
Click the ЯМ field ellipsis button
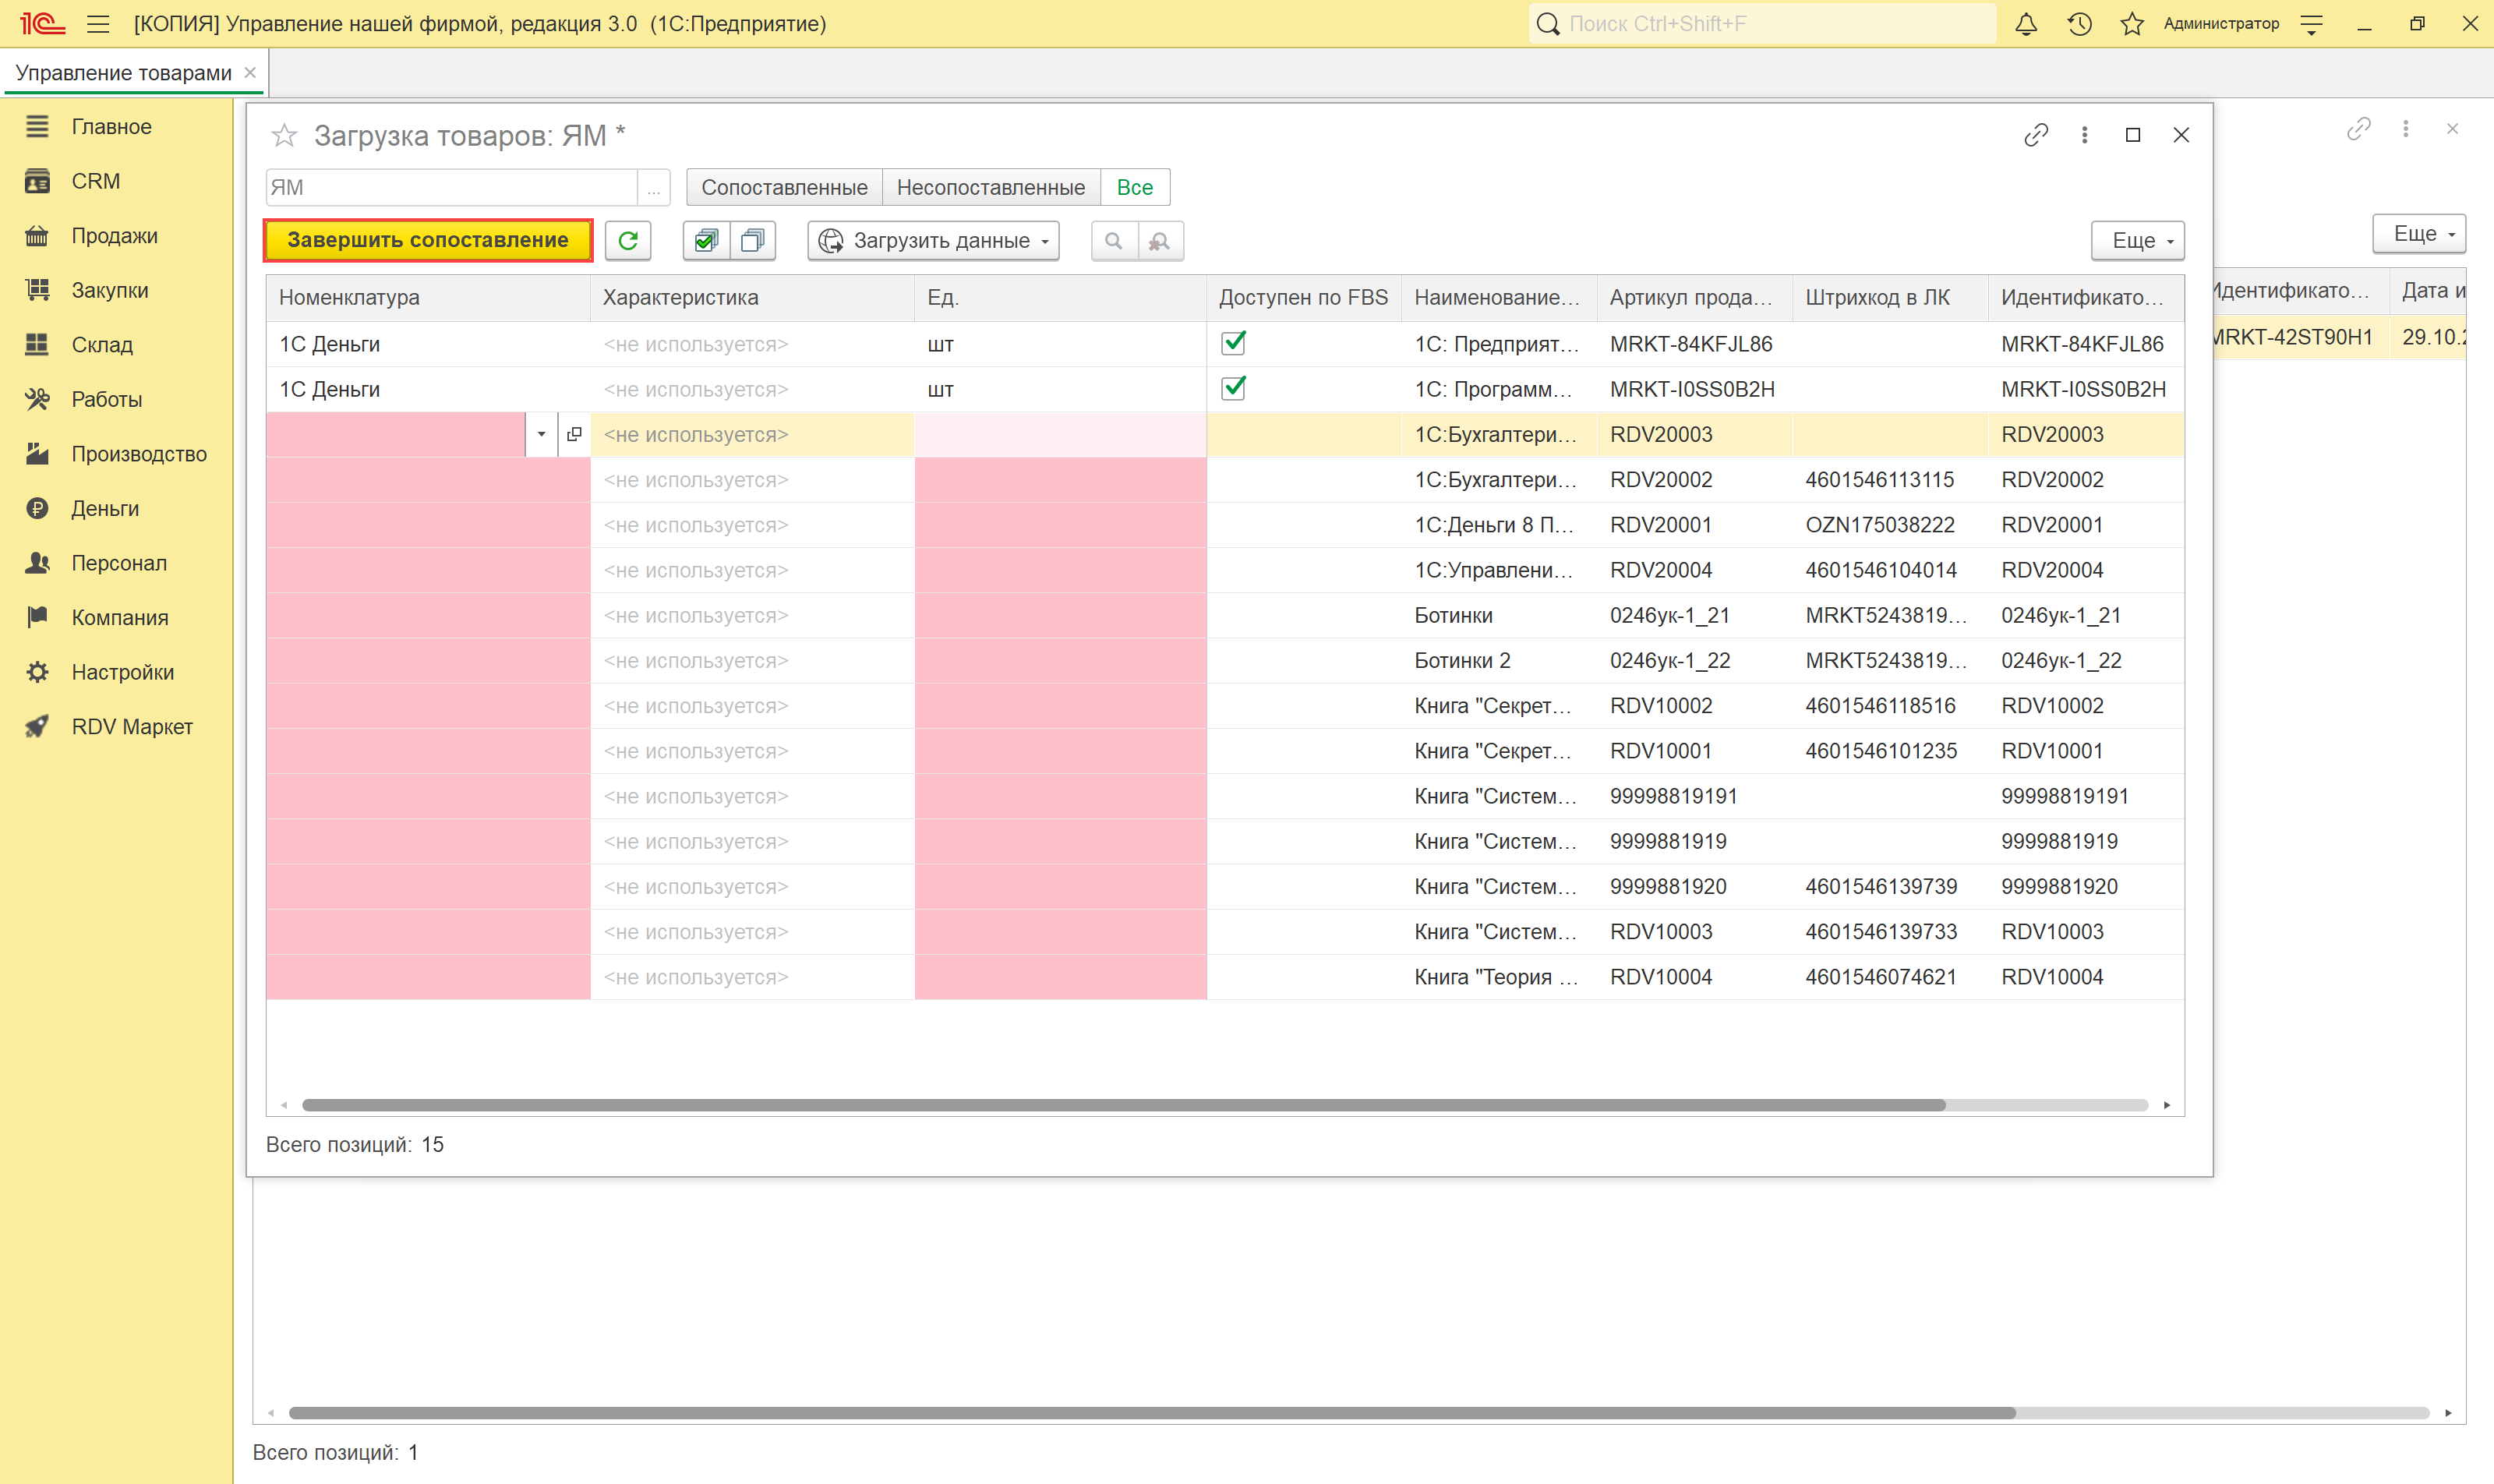coord(653,187)
